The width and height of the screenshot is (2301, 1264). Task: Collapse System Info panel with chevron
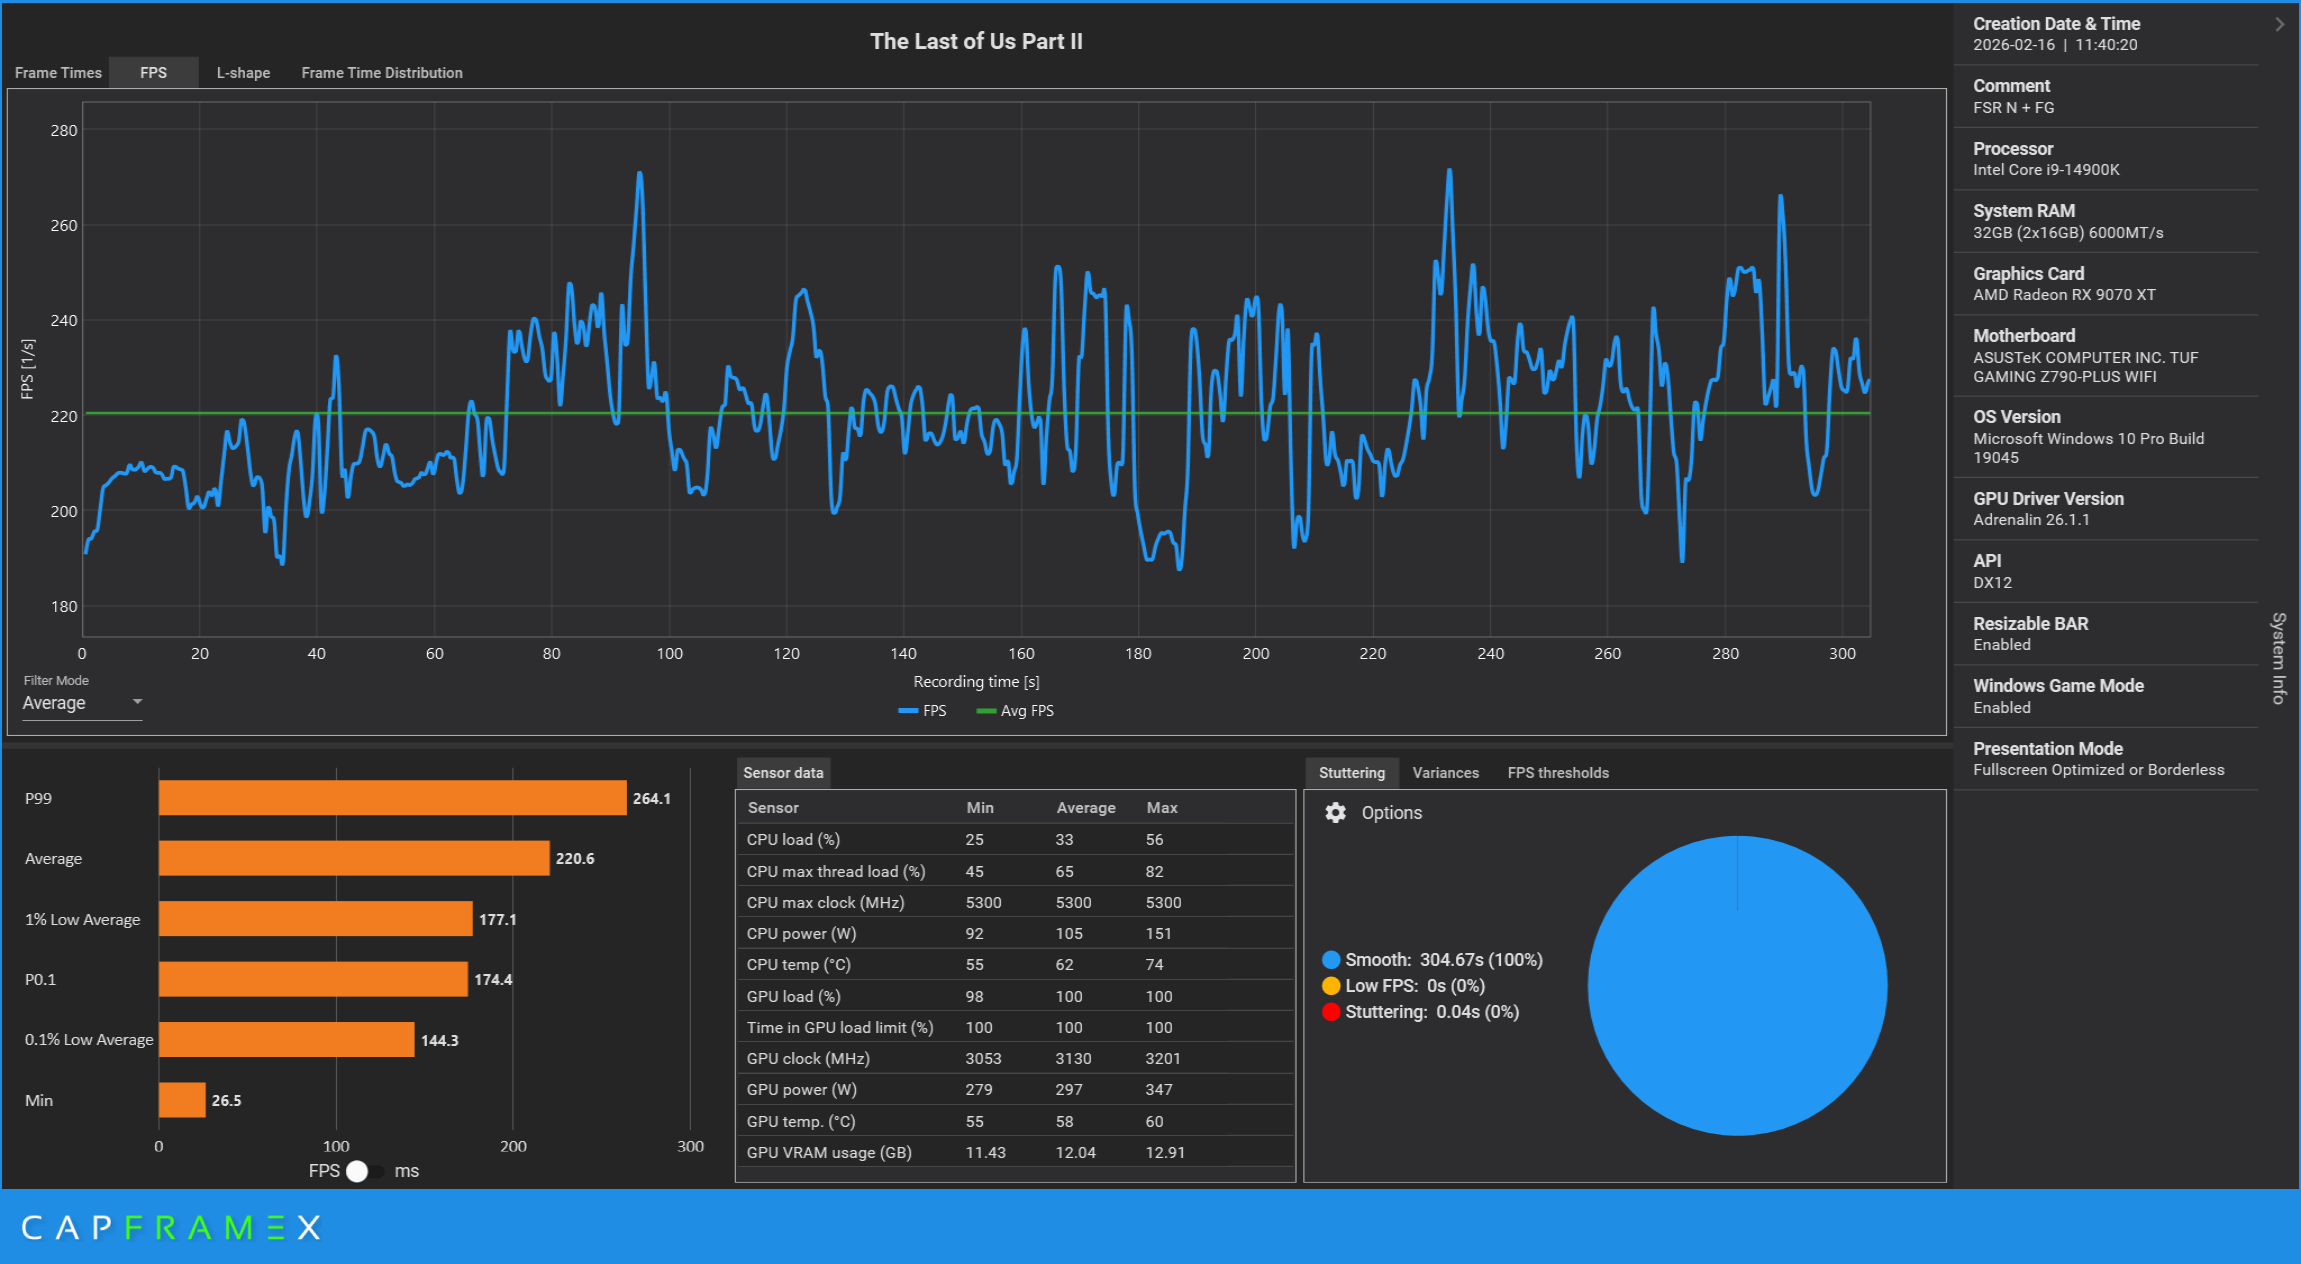coord(2279,24)
